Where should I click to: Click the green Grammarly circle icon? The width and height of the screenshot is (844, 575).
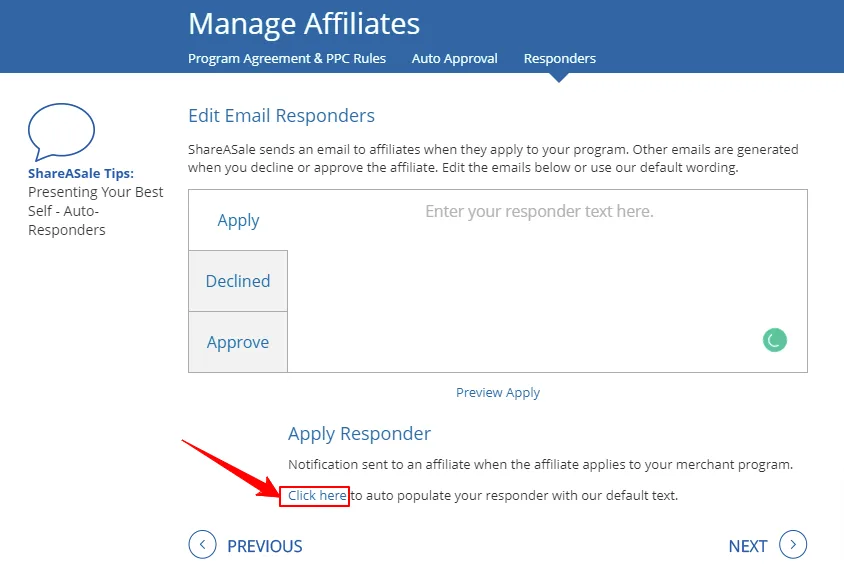775,340
